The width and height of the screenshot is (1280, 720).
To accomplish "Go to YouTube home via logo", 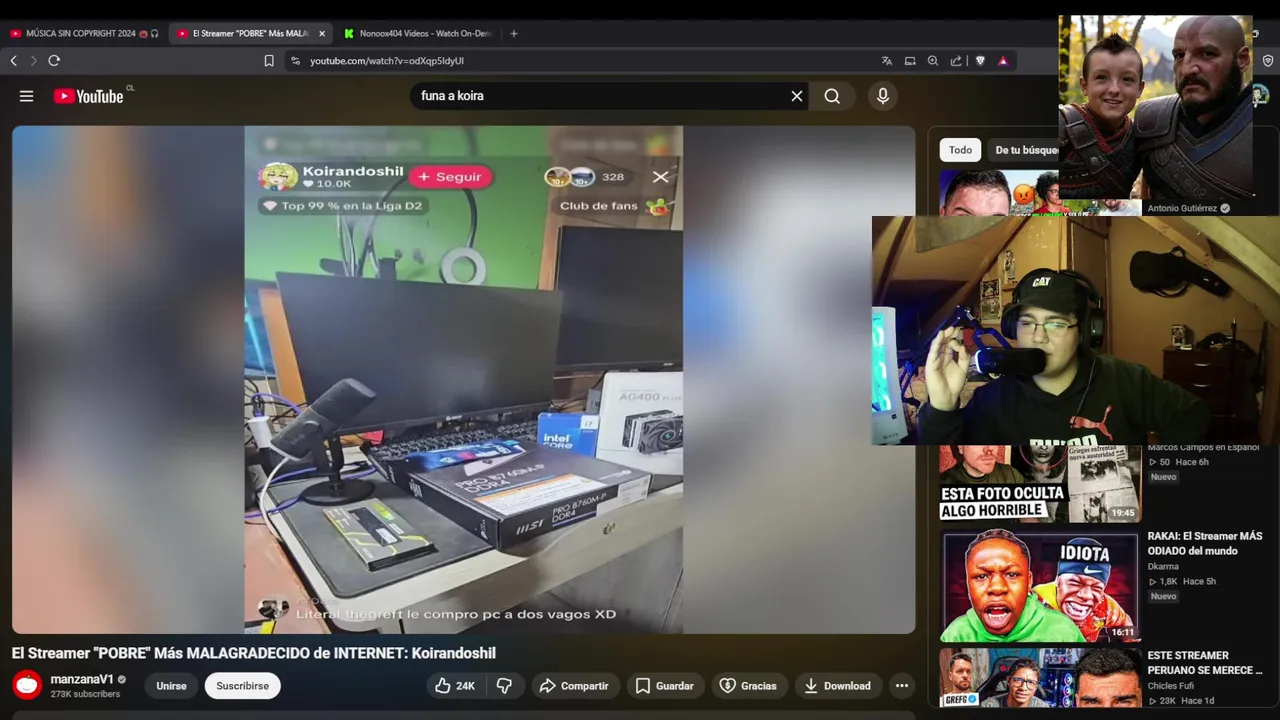I will pyautogui.click(x=88, y=96).
